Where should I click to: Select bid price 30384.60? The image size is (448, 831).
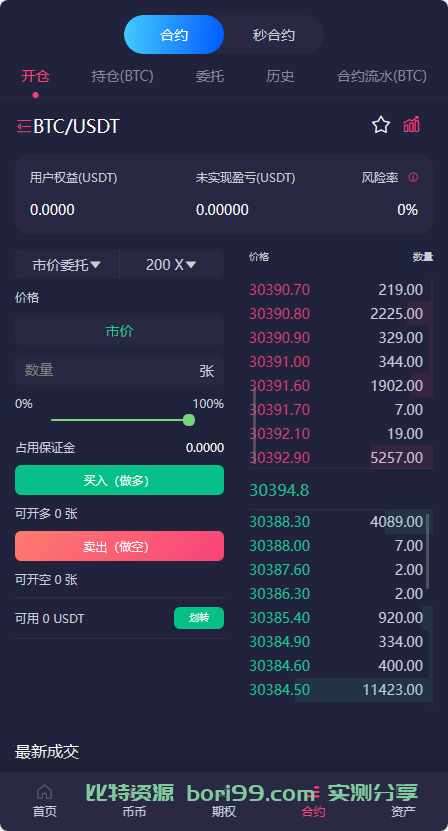[279, 666]
